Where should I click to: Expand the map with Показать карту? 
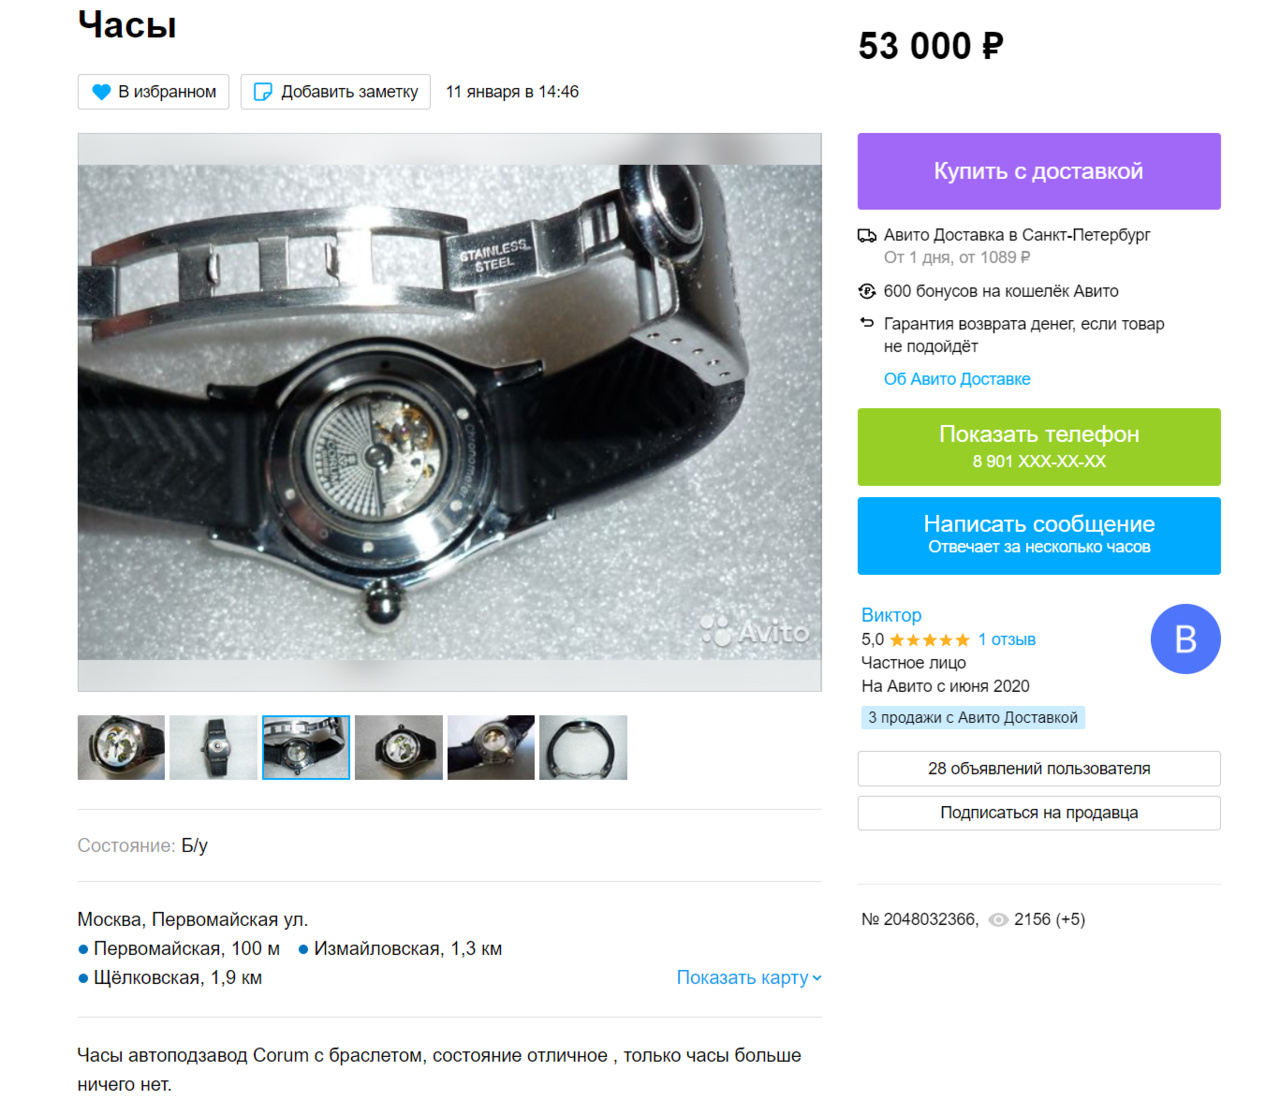742,977
